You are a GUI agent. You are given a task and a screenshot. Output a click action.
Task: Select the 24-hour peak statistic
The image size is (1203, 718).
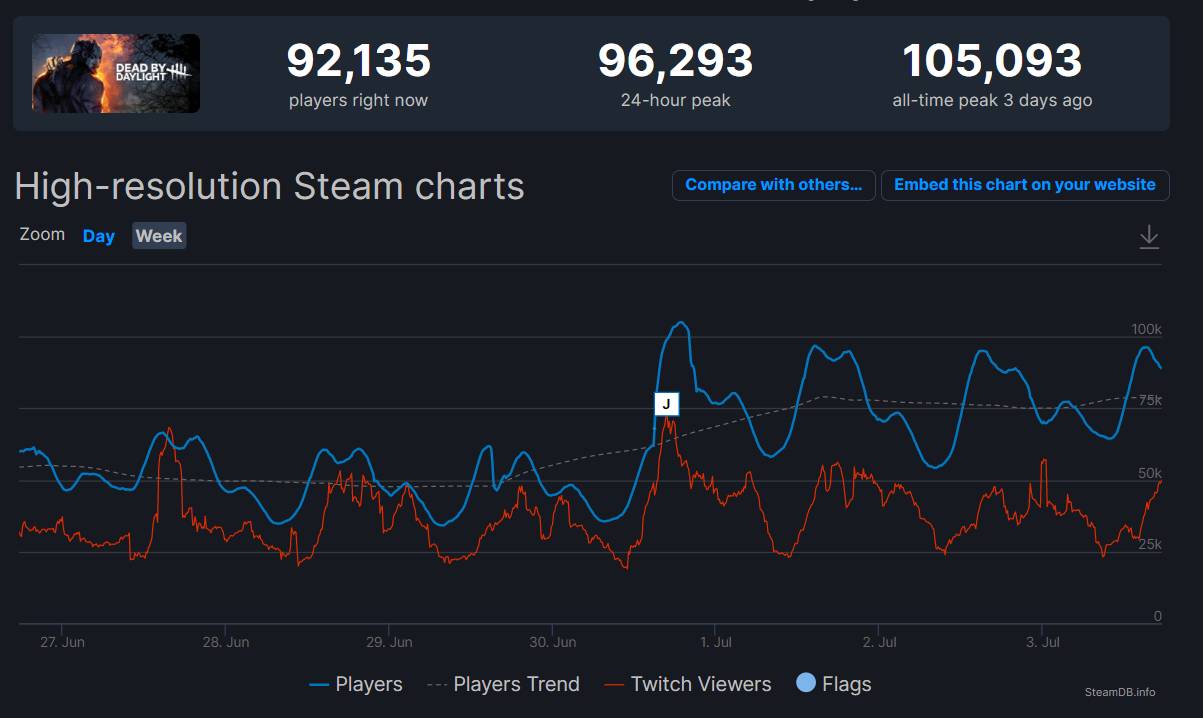point(673,60)
